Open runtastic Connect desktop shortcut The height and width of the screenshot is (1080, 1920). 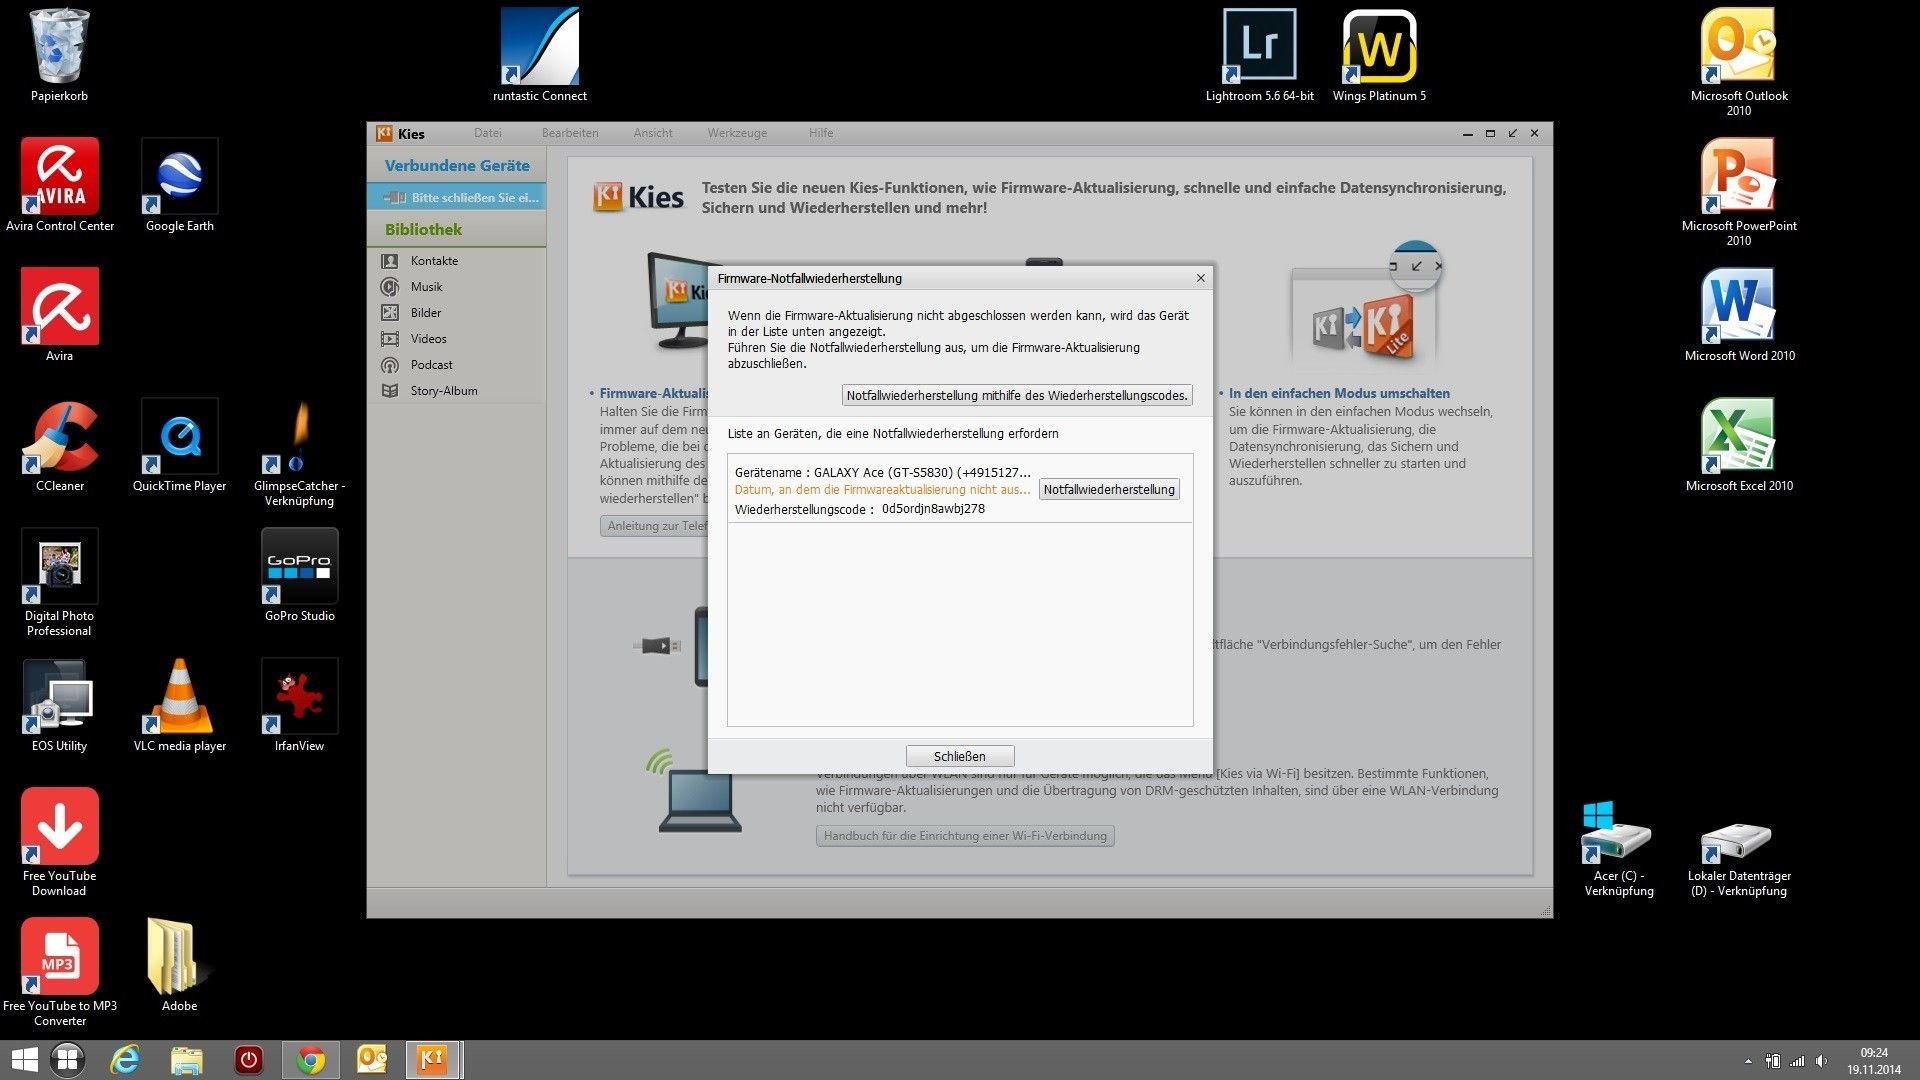click(x=539, y=55)
